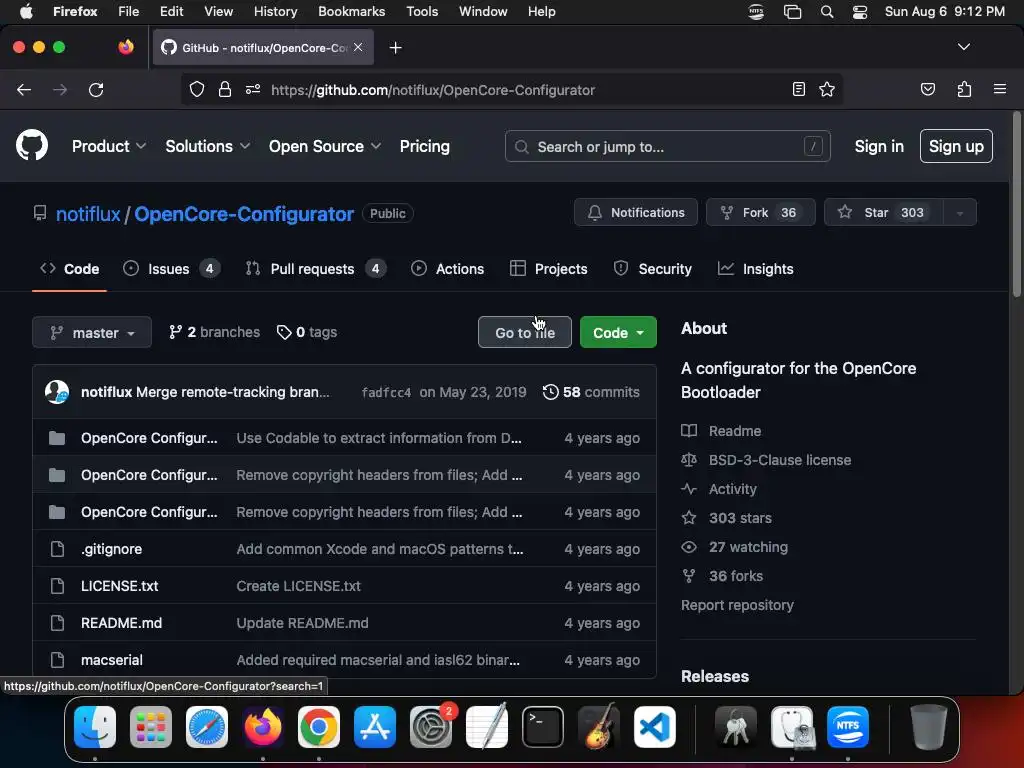Open Terminal from the Dock
1024x768 pixels.
click(x=543, y=727)
